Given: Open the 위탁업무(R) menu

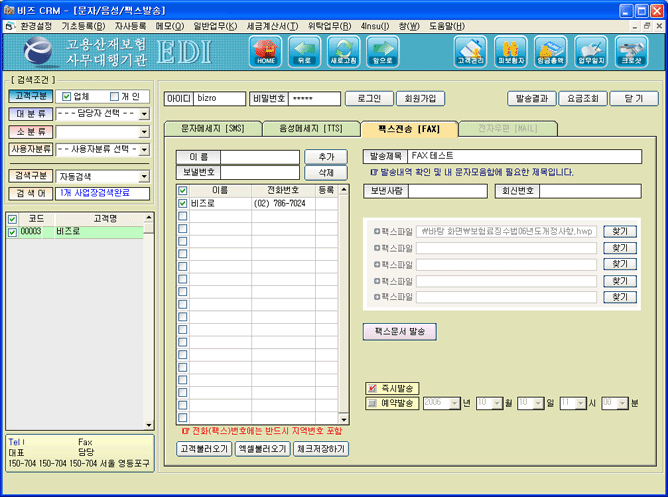Looking at the screenshot, I should click(x=330, y=26).
